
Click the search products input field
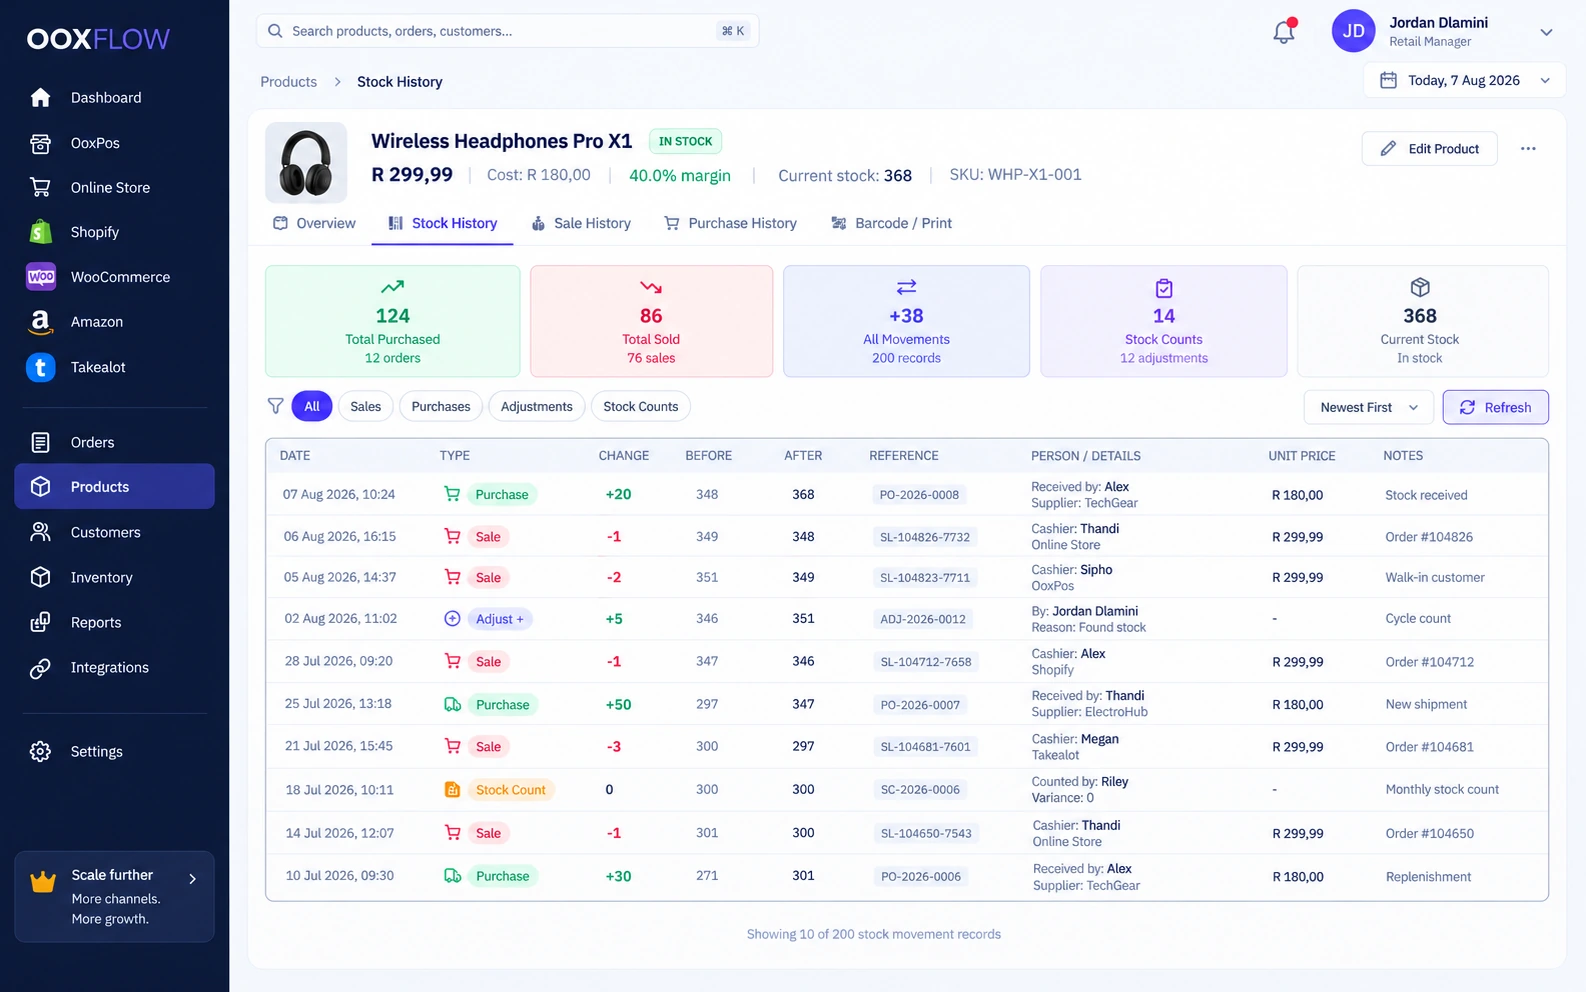[507, 31]
